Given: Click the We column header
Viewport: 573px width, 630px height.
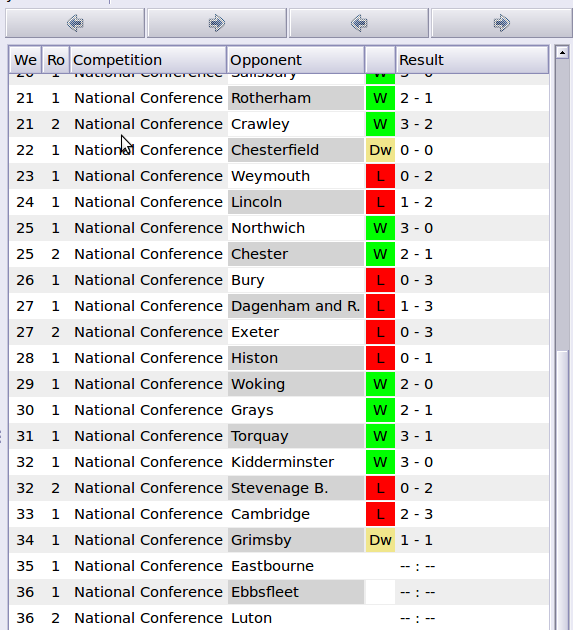Looking at the screenshot, I should 25,60.
